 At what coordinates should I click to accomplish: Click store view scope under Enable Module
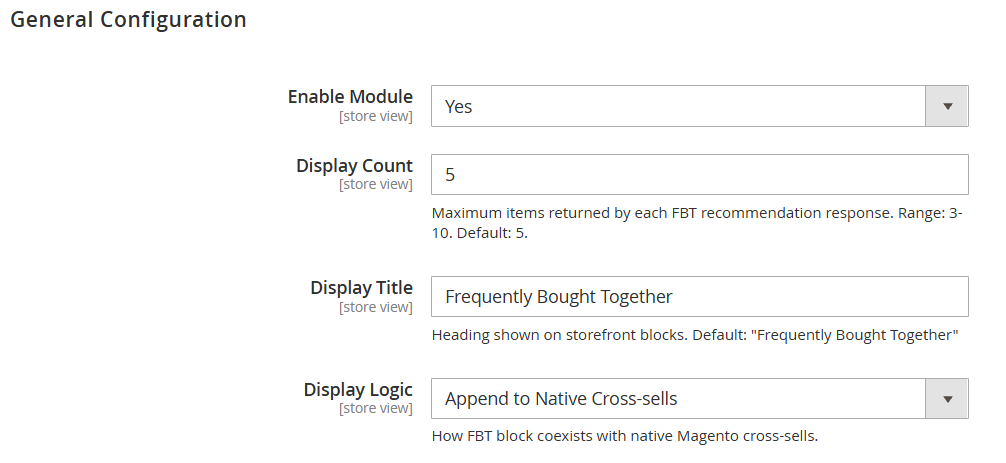pos(376,116)
